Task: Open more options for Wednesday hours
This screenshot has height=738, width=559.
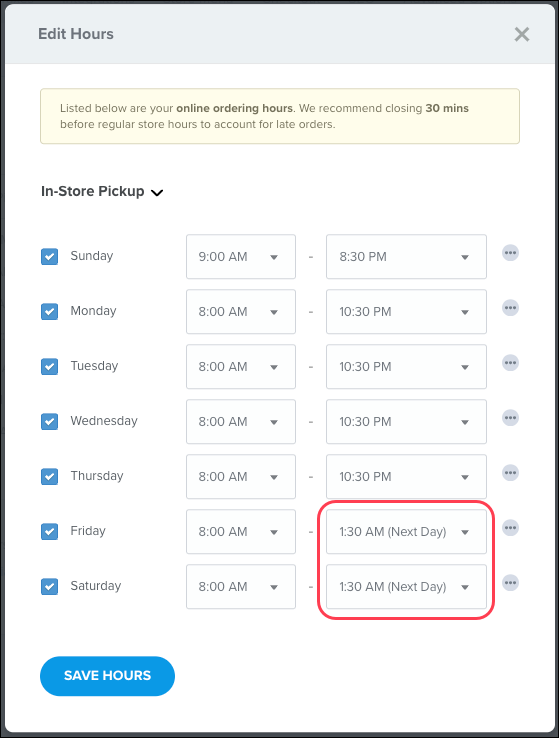Action: (510, 418)
